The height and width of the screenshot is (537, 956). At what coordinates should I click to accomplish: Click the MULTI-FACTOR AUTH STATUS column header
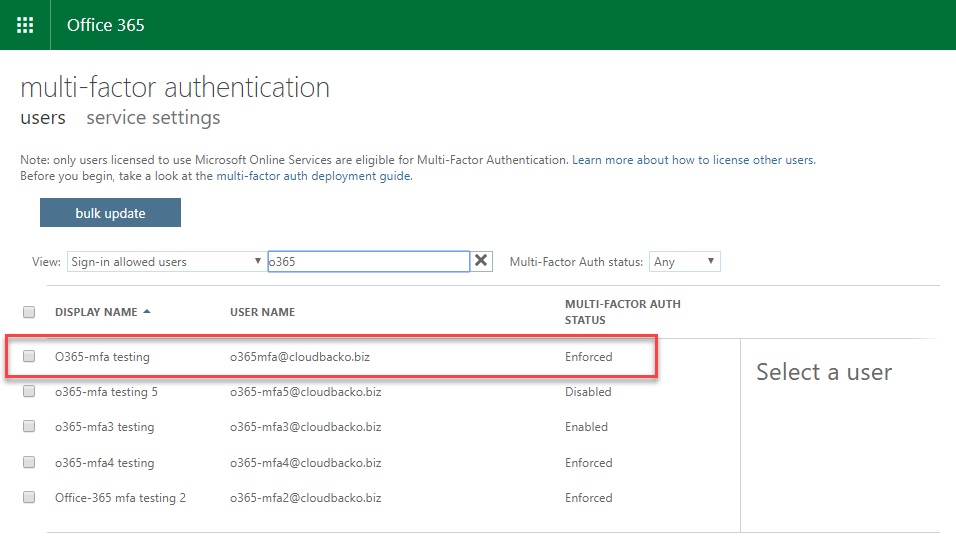622,312
